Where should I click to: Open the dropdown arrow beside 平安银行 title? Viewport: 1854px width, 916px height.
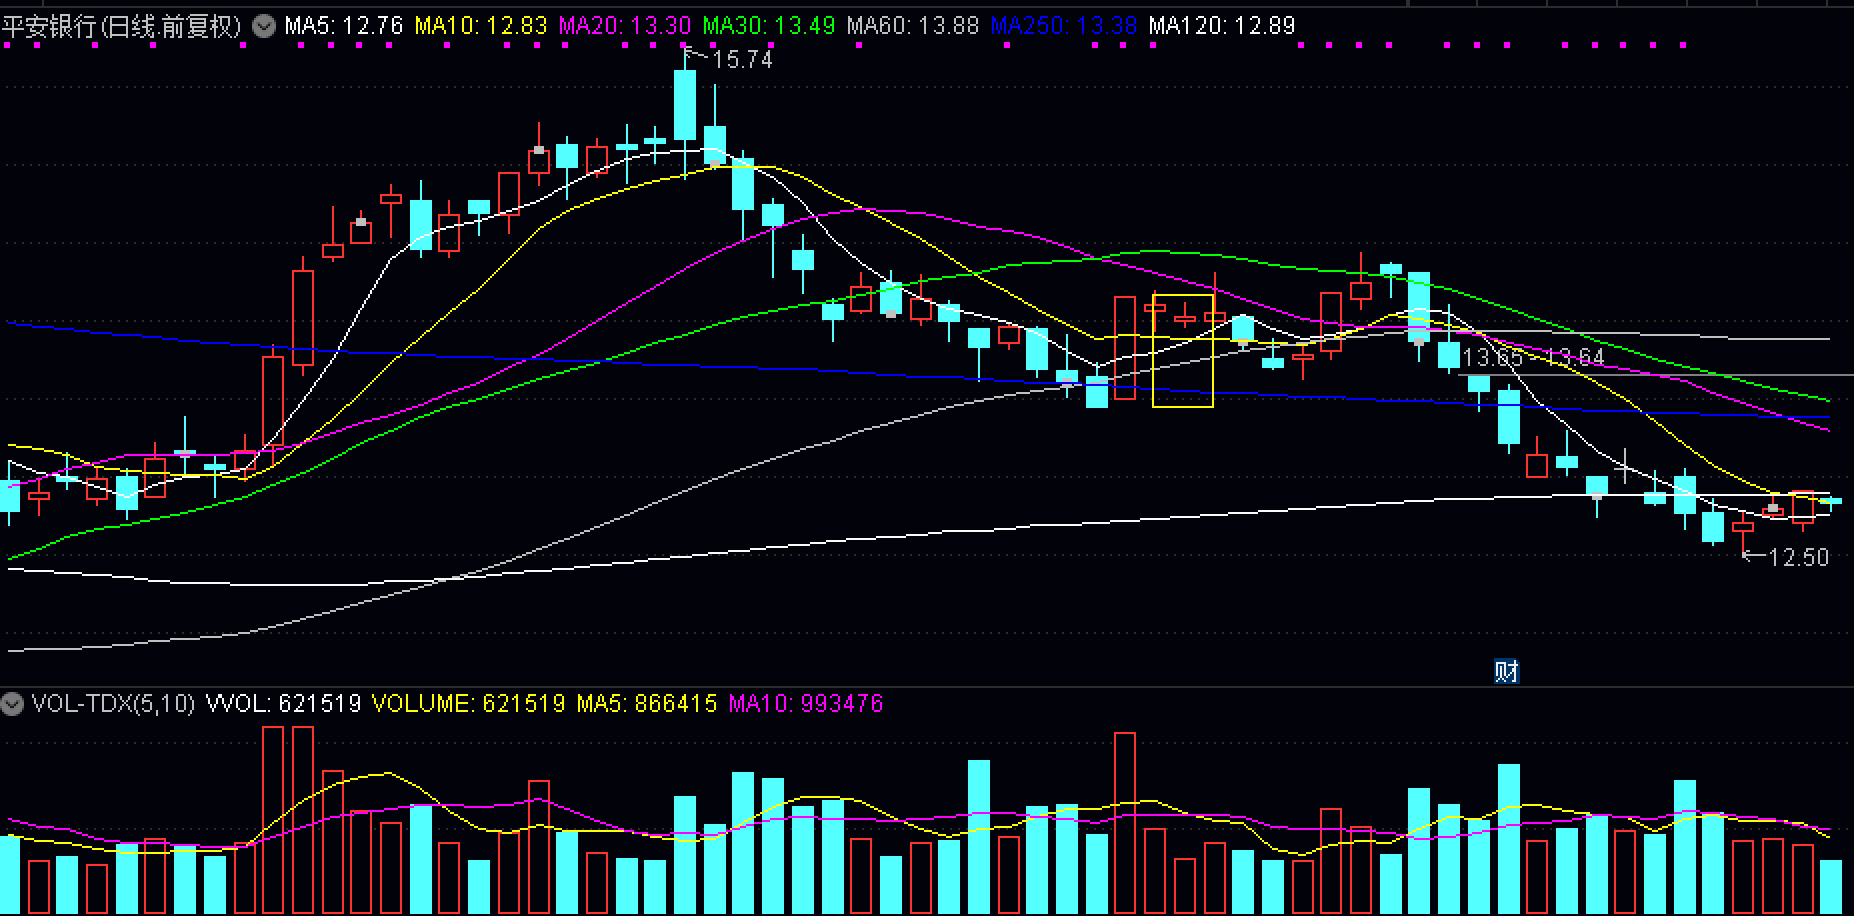[x=263, y=26]
